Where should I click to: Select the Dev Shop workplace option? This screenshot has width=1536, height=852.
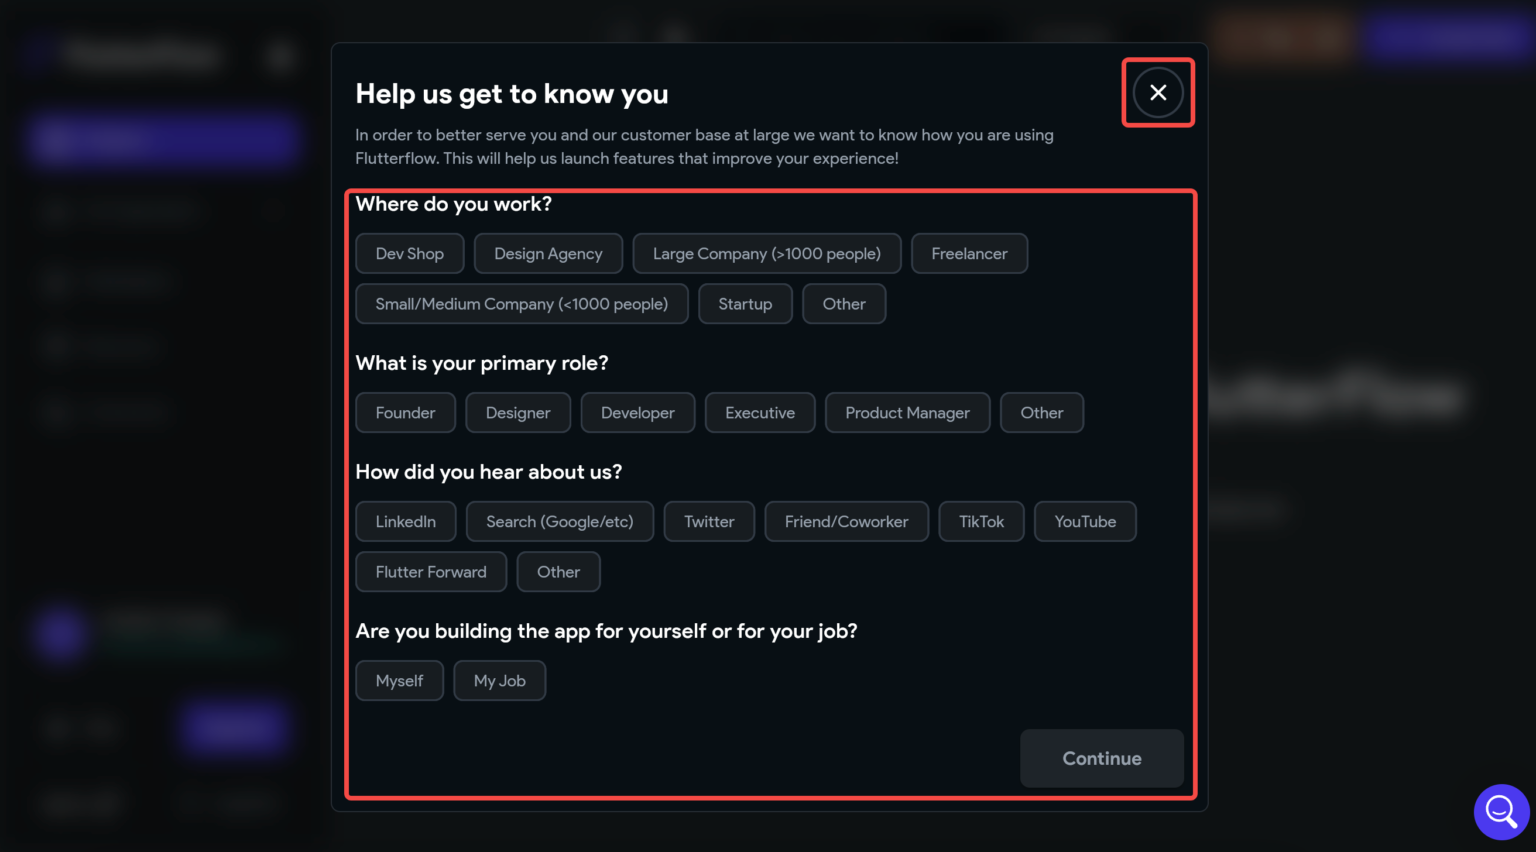(410, 254)
